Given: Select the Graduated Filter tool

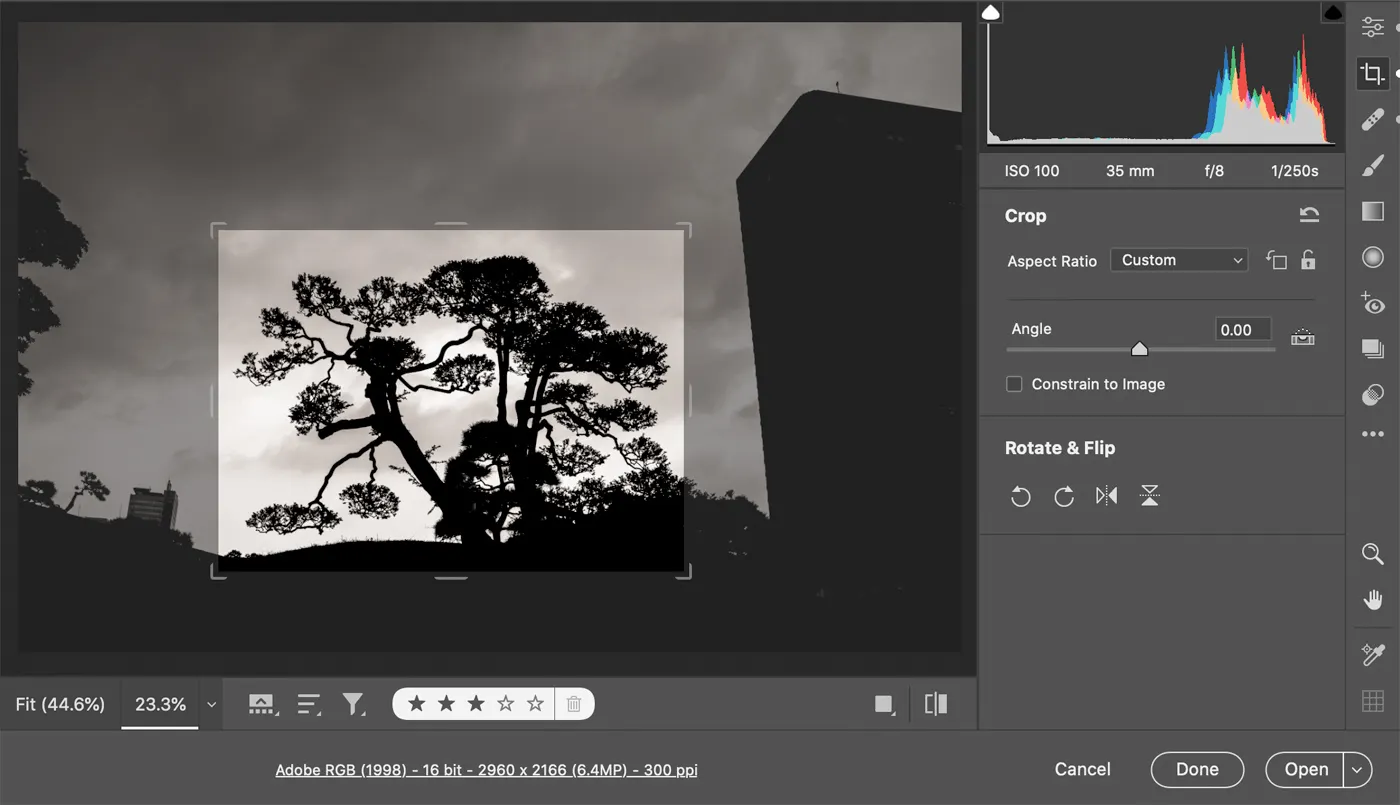Looking at the screenshot, I should pos(1372,211).
